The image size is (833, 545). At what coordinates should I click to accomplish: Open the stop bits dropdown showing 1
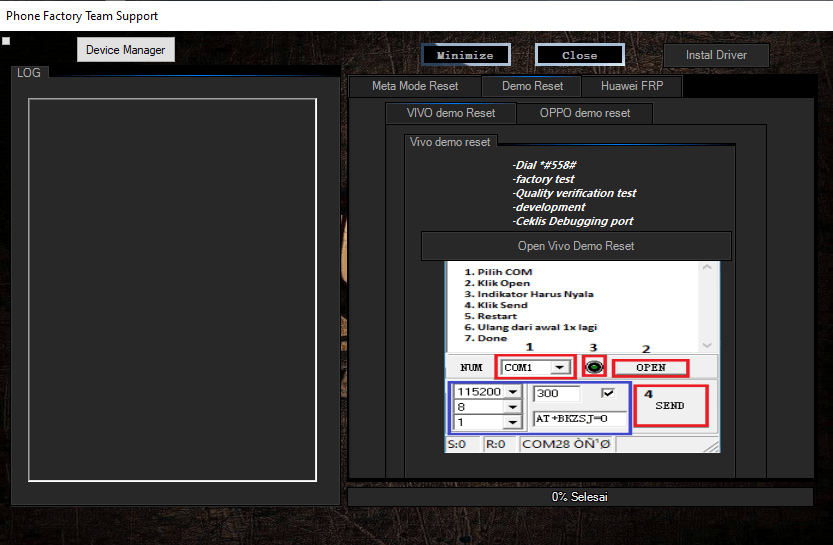512,422
